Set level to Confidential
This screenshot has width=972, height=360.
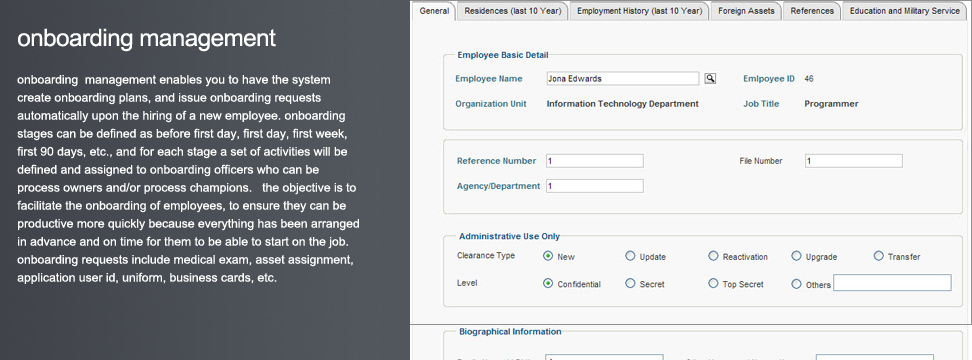(x=548, y=283)
